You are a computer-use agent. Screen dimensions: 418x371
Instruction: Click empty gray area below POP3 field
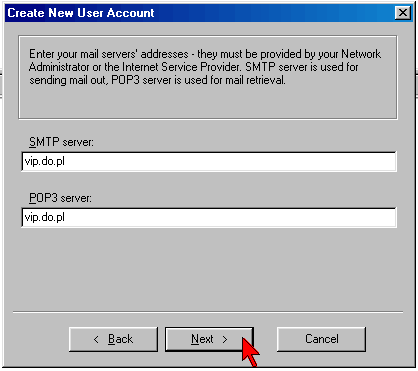[x=209, y=267]
